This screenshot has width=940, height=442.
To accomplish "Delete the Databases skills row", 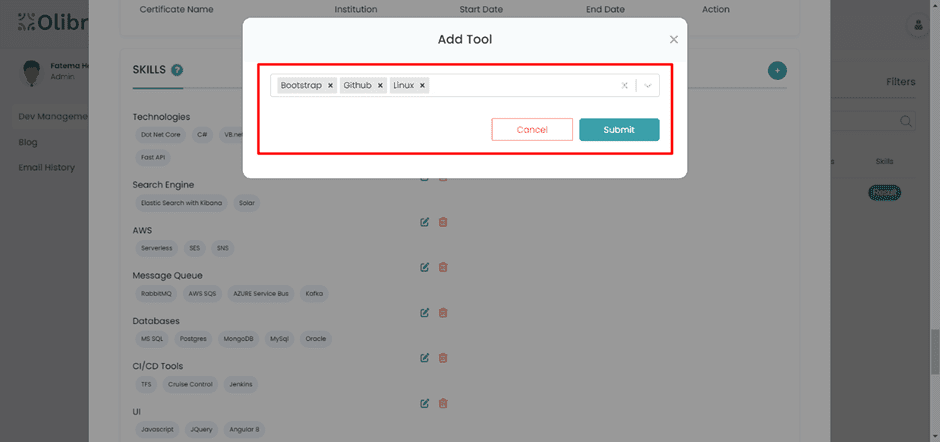I will (x=443, y=312).
